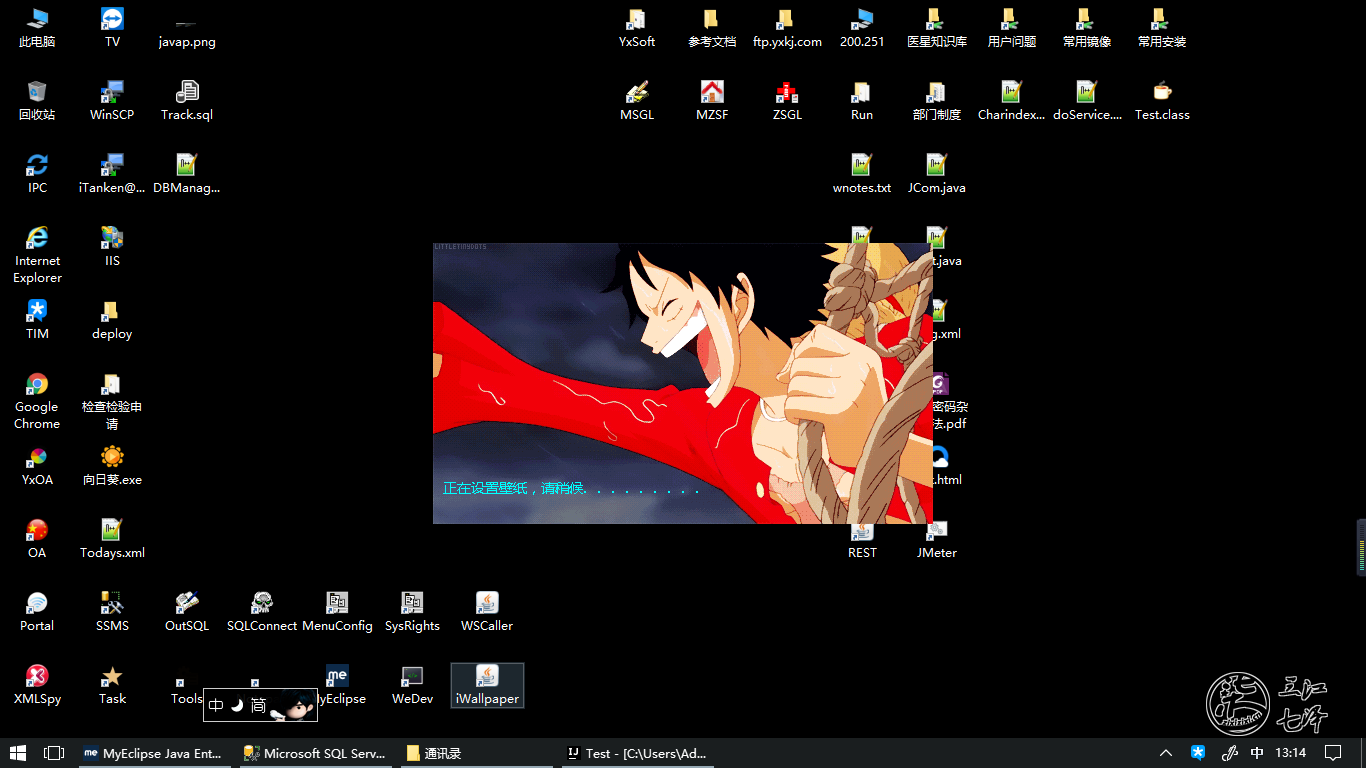This screenshot has height=768, width=1366.
Task: Switch to 通讯录 folder taskbar window
Action: 476,753
